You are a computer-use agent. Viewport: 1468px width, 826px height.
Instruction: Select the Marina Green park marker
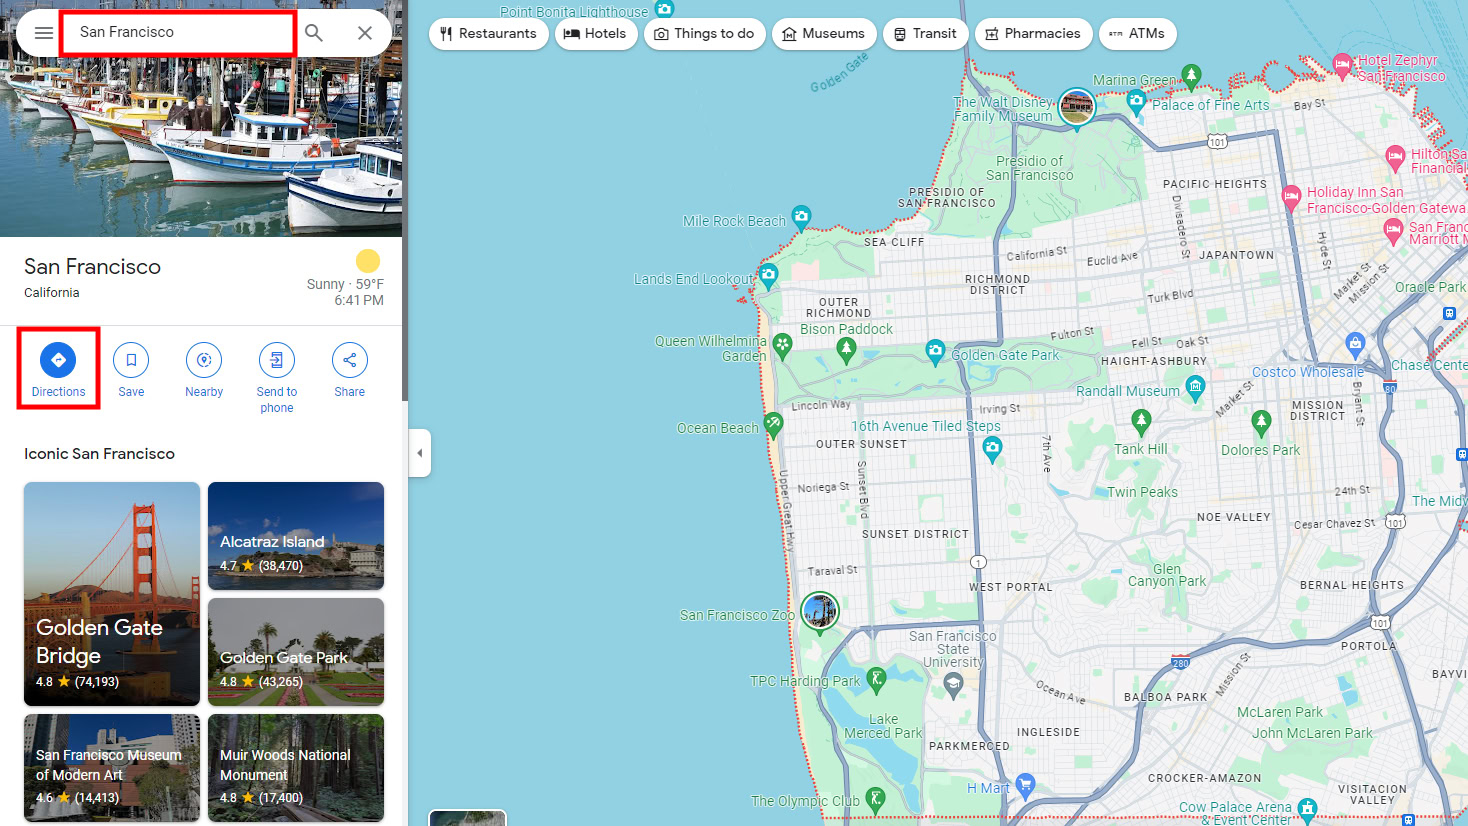pyautogui.click(x=1191, y=75)
